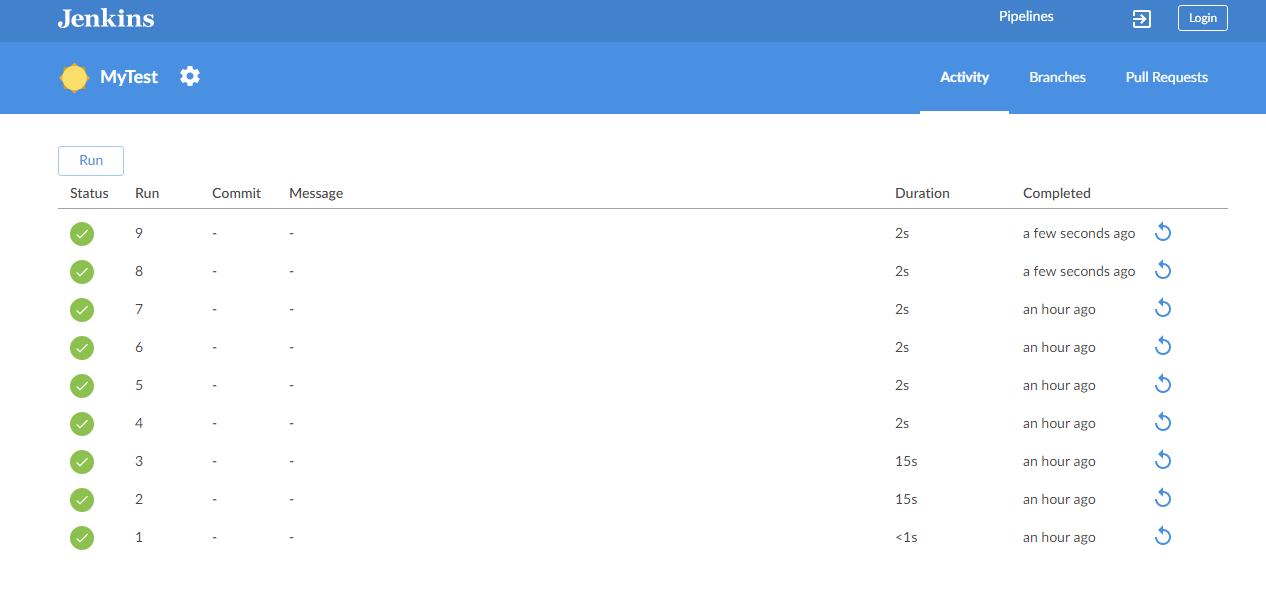Screen dimensions: 1266x590
Task: Open the Pull Requests tab
Action: [1166, 77]
